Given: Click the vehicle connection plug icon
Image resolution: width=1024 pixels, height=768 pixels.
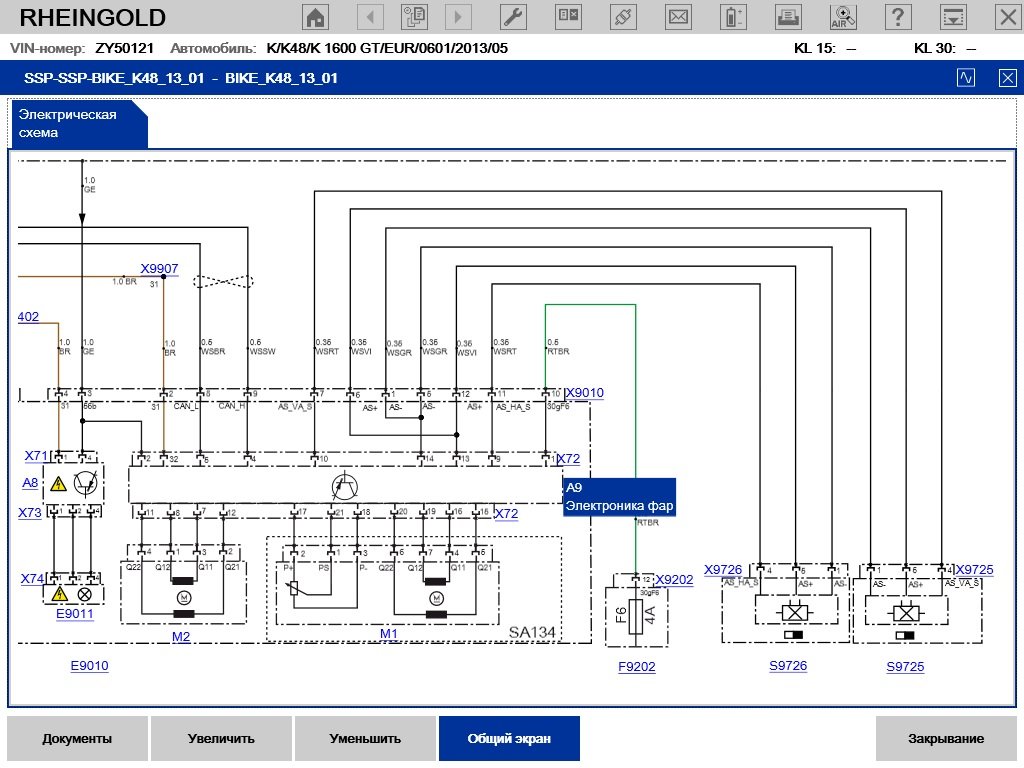Looking at the screenshot, I should pos(622,17).
